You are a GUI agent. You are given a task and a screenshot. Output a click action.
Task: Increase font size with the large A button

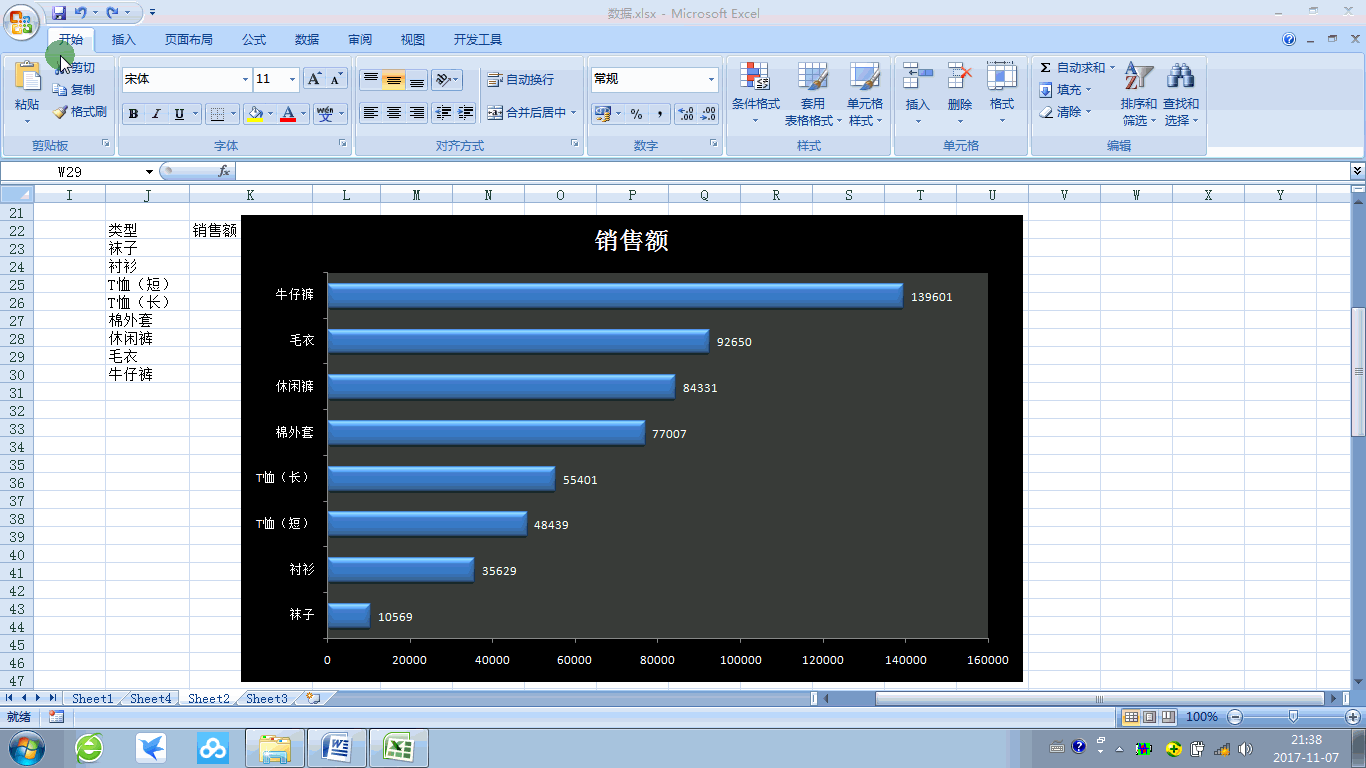point(314,79)
